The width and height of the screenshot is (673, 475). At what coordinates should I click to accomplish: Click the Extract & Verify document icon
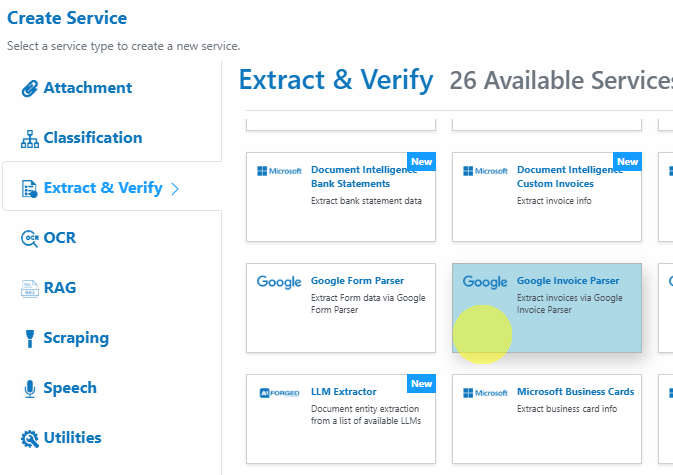pos(30,189)
